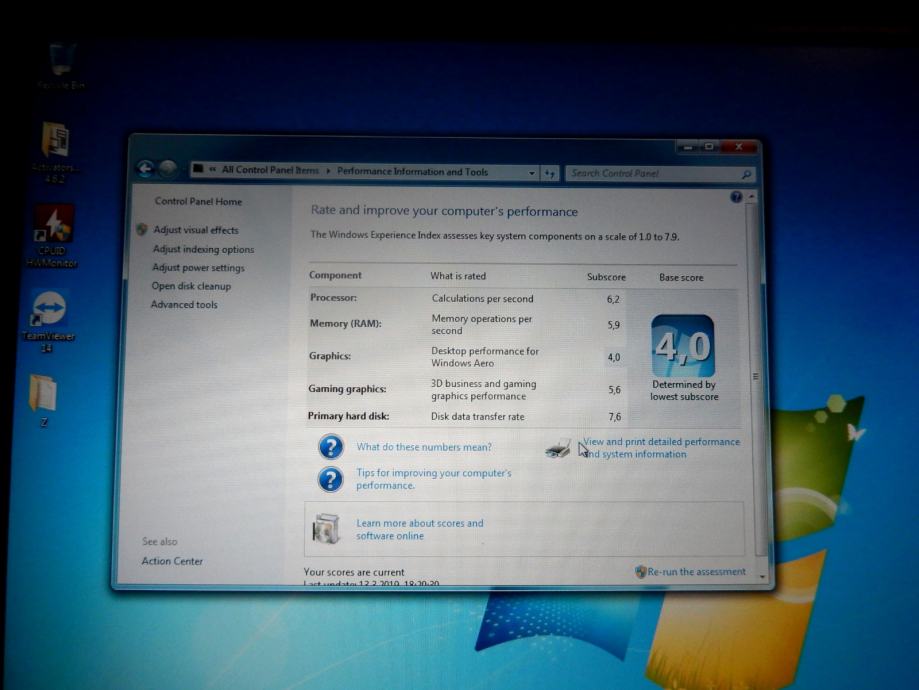
Task: Click the Gaming graphics subscore 5,6
Action: click(x=614, y=390)
